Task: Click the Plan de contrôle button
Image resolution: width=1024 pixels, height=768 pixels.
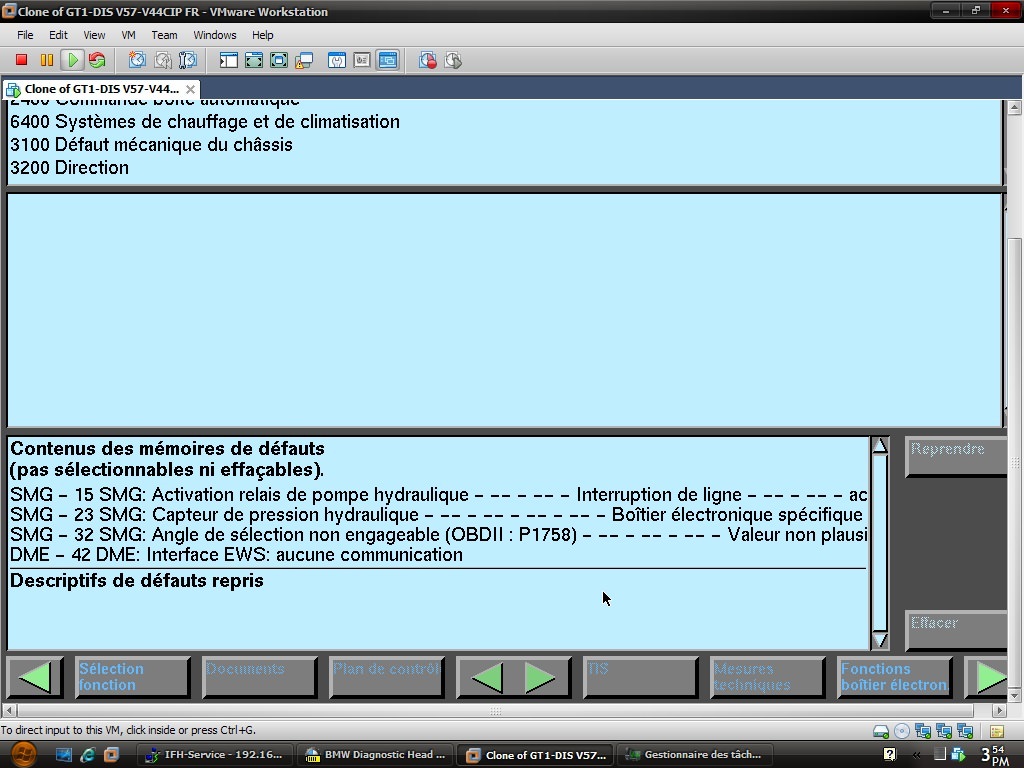Action: click(x=387, y=677)
